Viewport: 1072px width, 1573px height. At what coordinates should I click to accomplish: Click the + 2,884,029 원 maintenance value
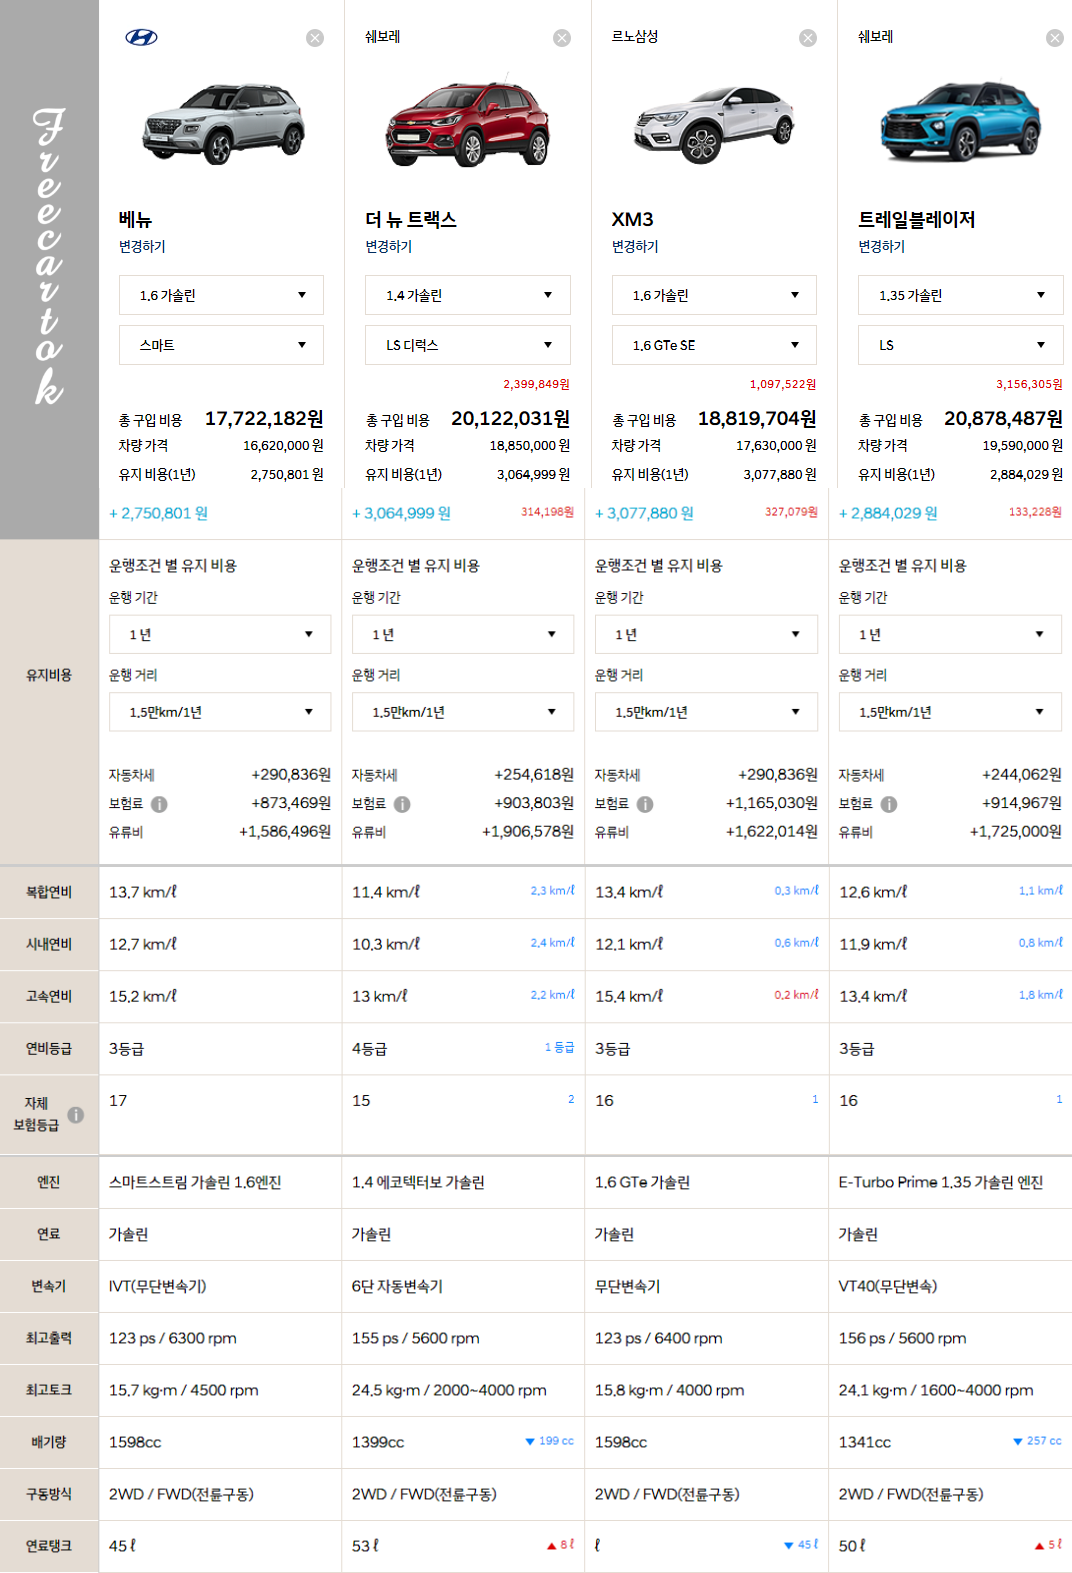[x=888, y=513]
